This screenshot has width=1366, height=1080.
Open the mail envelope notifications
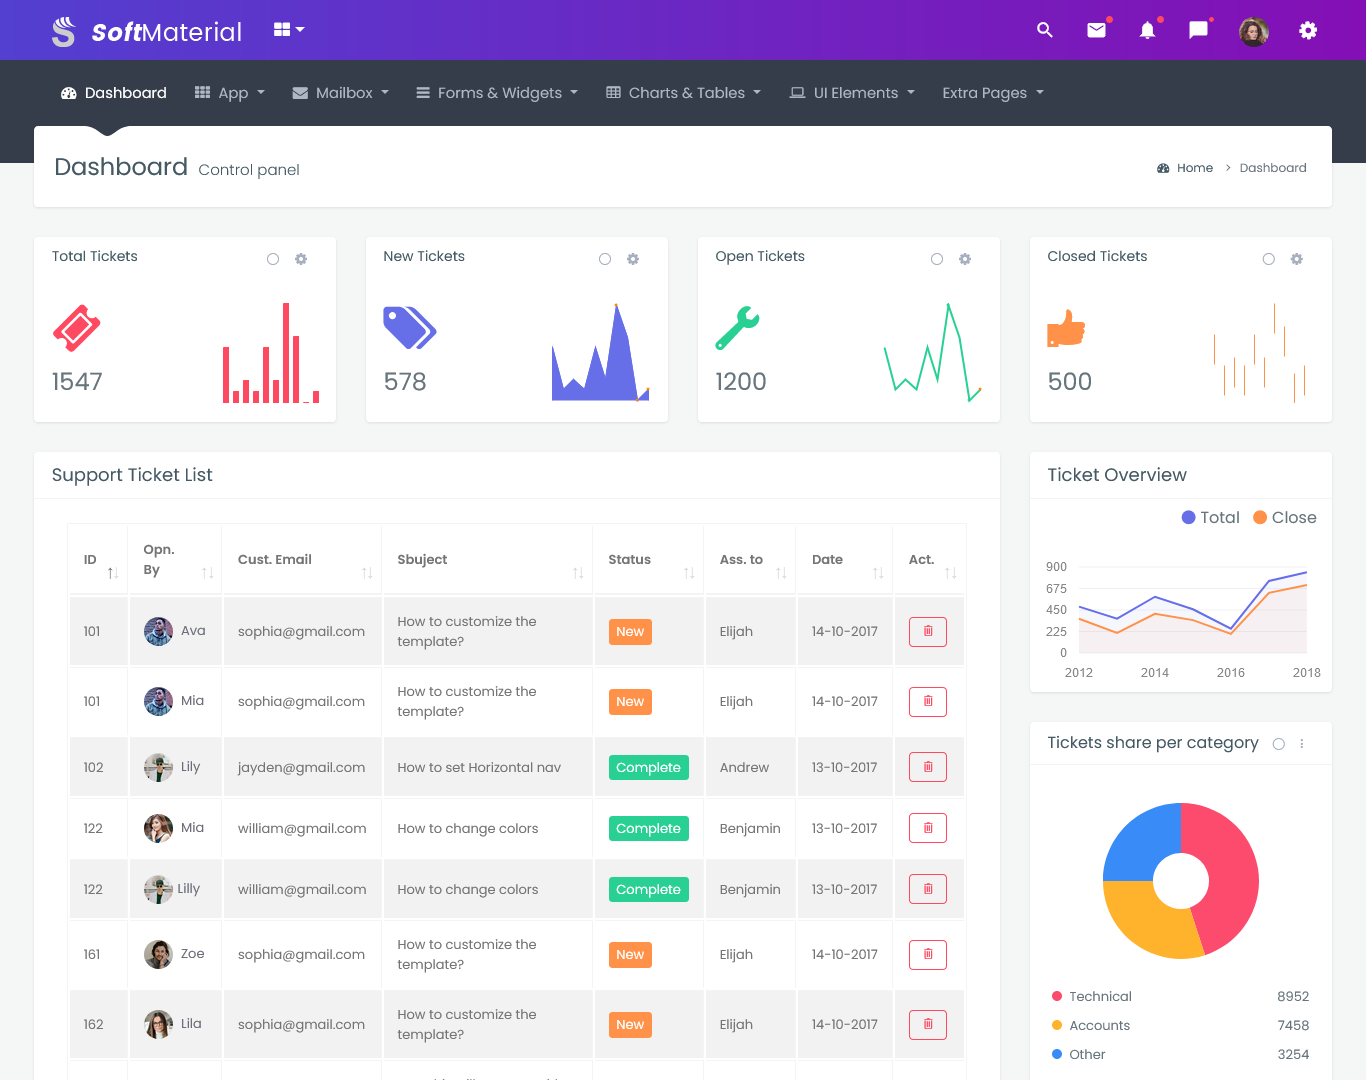1097,30
